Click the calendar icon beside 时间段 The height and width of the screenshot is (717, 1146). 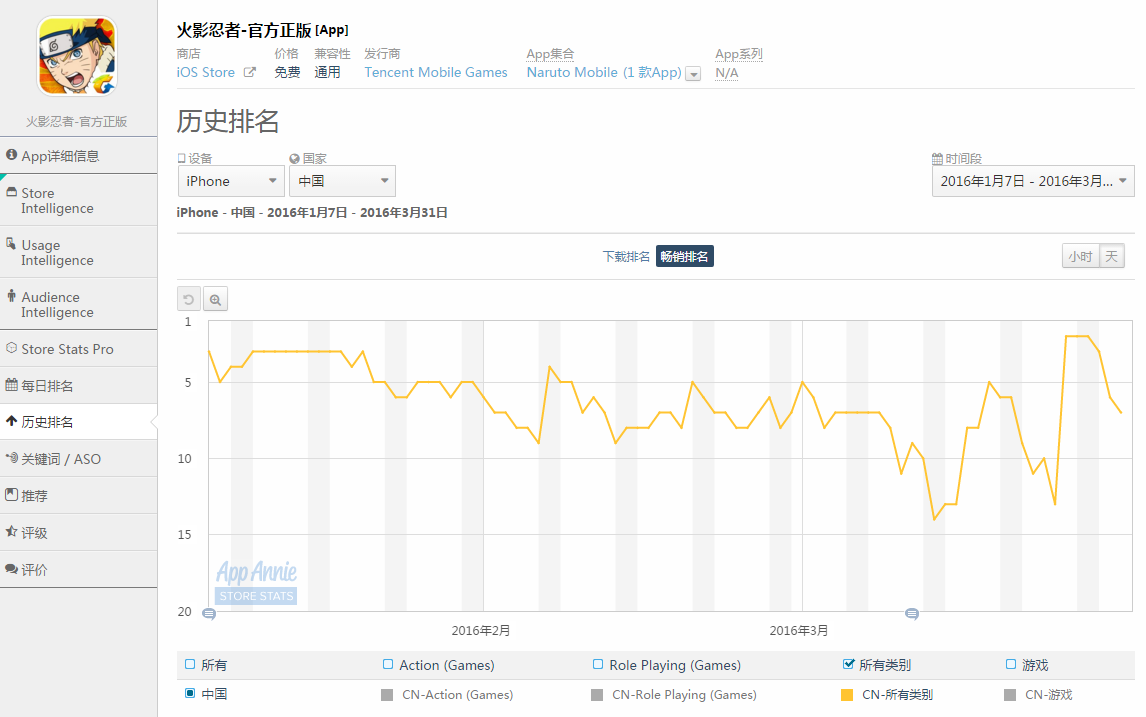(937, 159)
